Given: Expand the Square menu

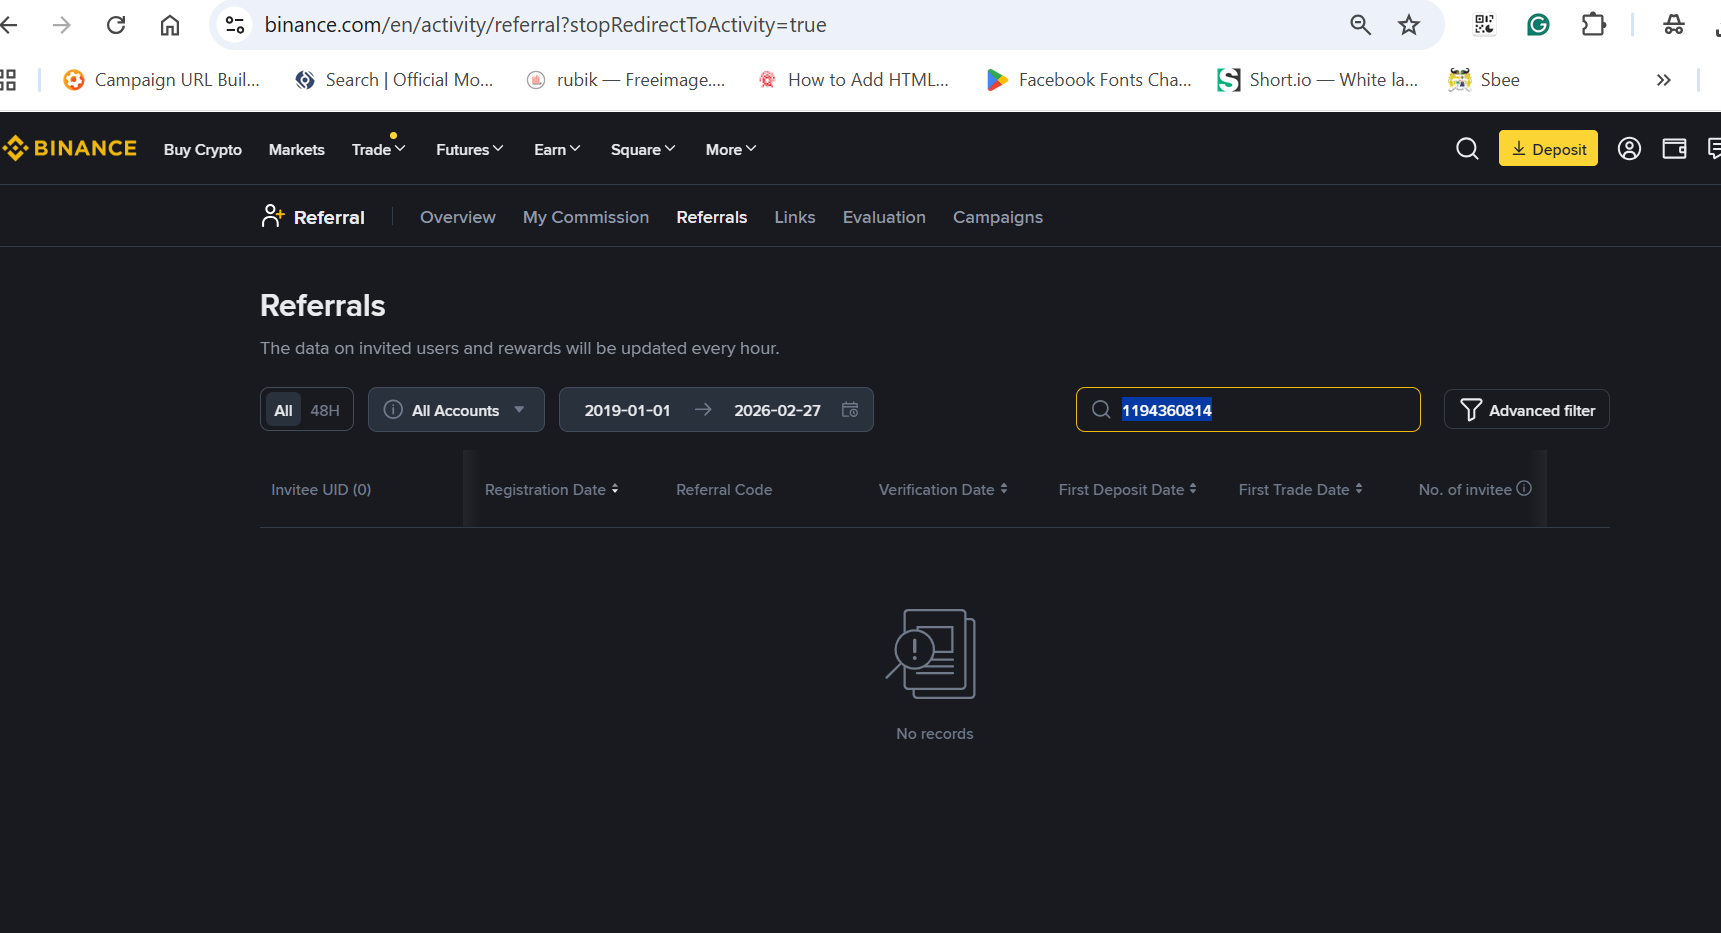Looking at the screenshot, I should click(643, 150).
